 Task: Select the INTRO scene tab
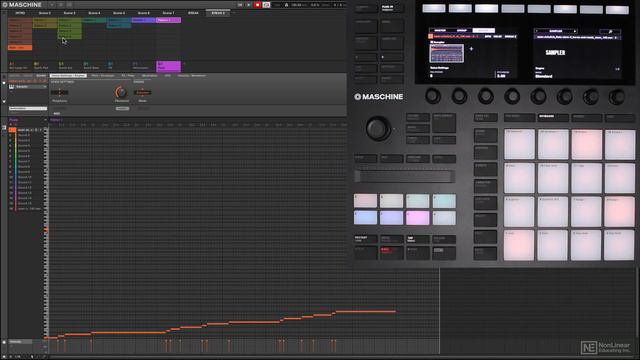pyautogui.click(x=20, y=13)
